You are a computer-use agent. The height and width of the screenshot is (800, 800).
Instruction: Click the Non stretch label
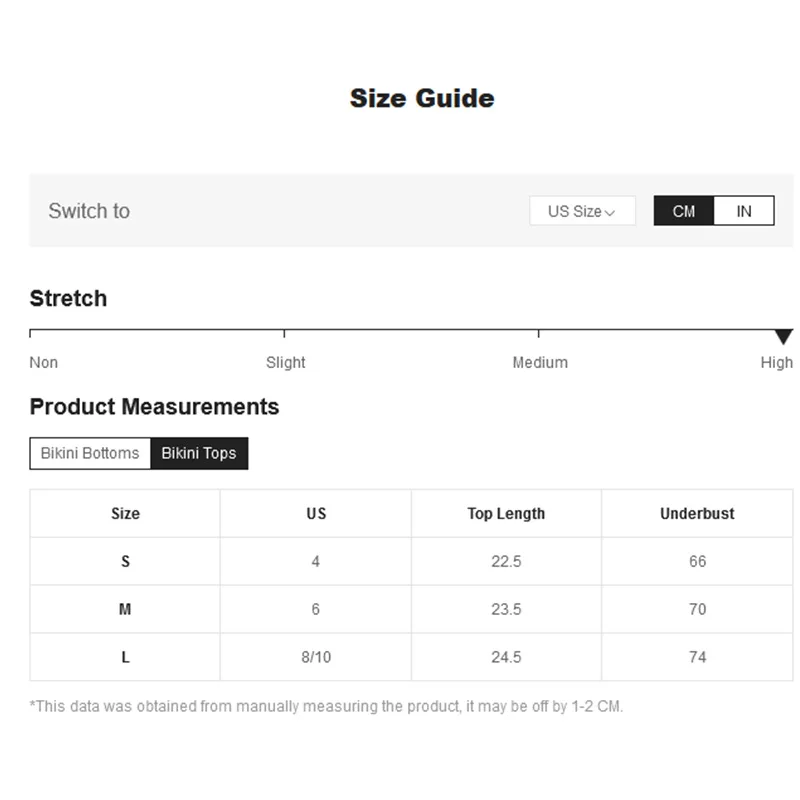[x=44, y=362]
